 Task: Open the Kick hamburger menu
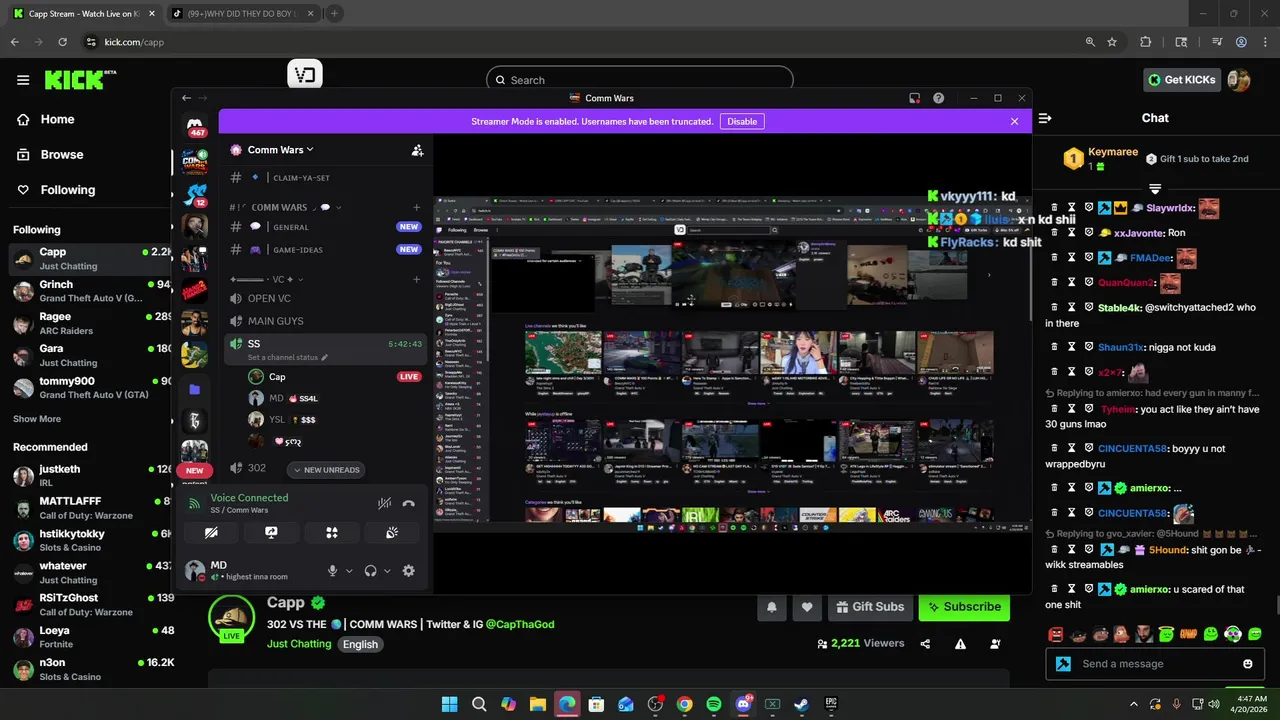pos(23,80)
